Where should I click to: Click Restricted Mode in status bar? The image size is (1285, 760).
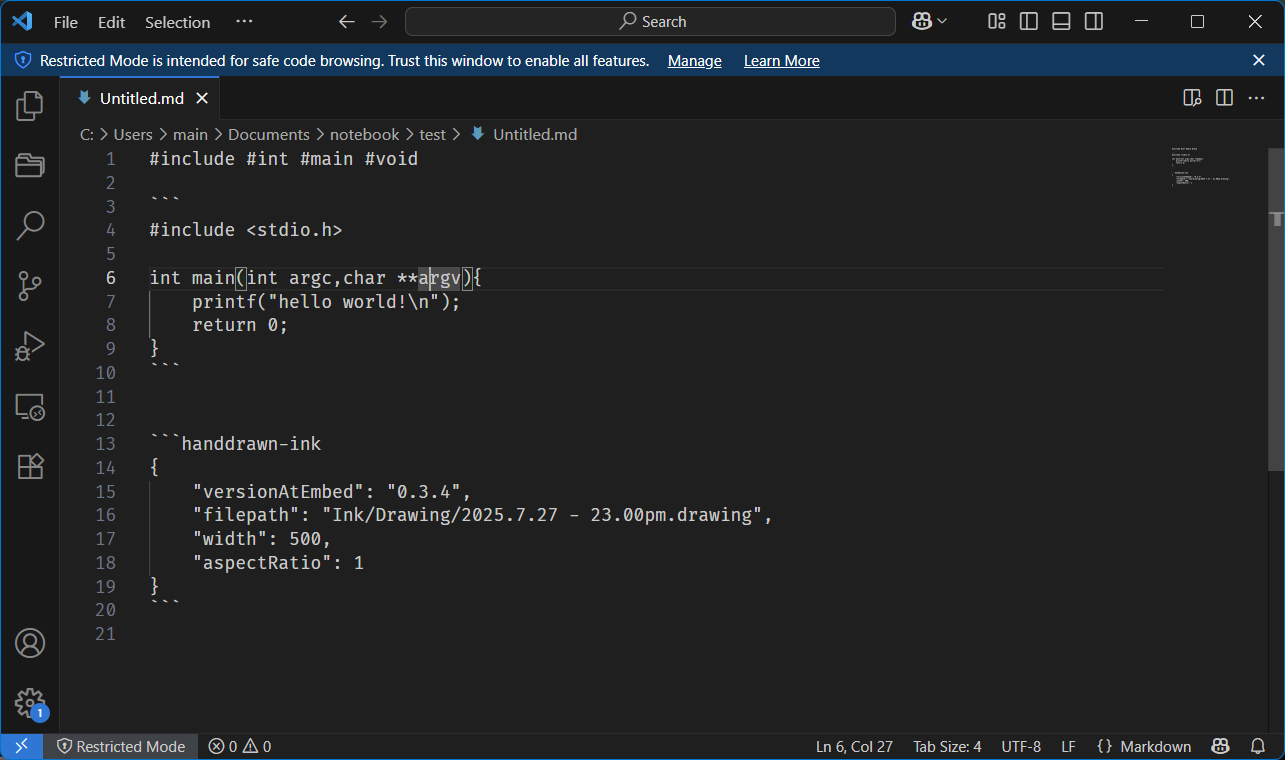point(121,746)
